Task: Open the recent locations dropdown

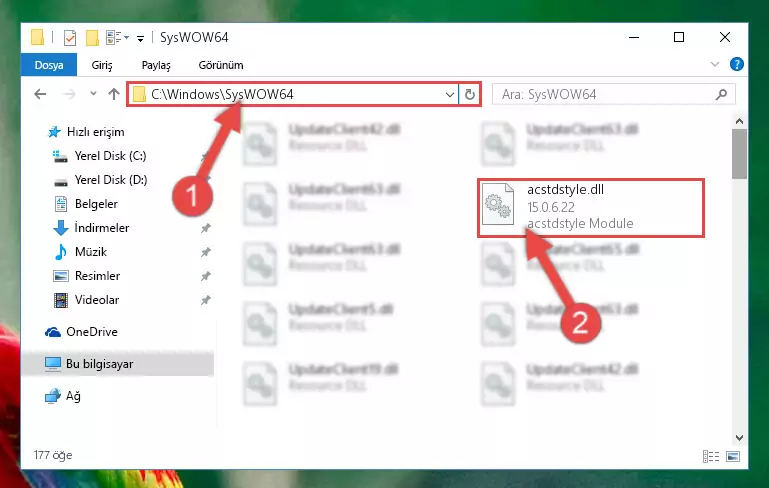Action: (x=93, y=93)
